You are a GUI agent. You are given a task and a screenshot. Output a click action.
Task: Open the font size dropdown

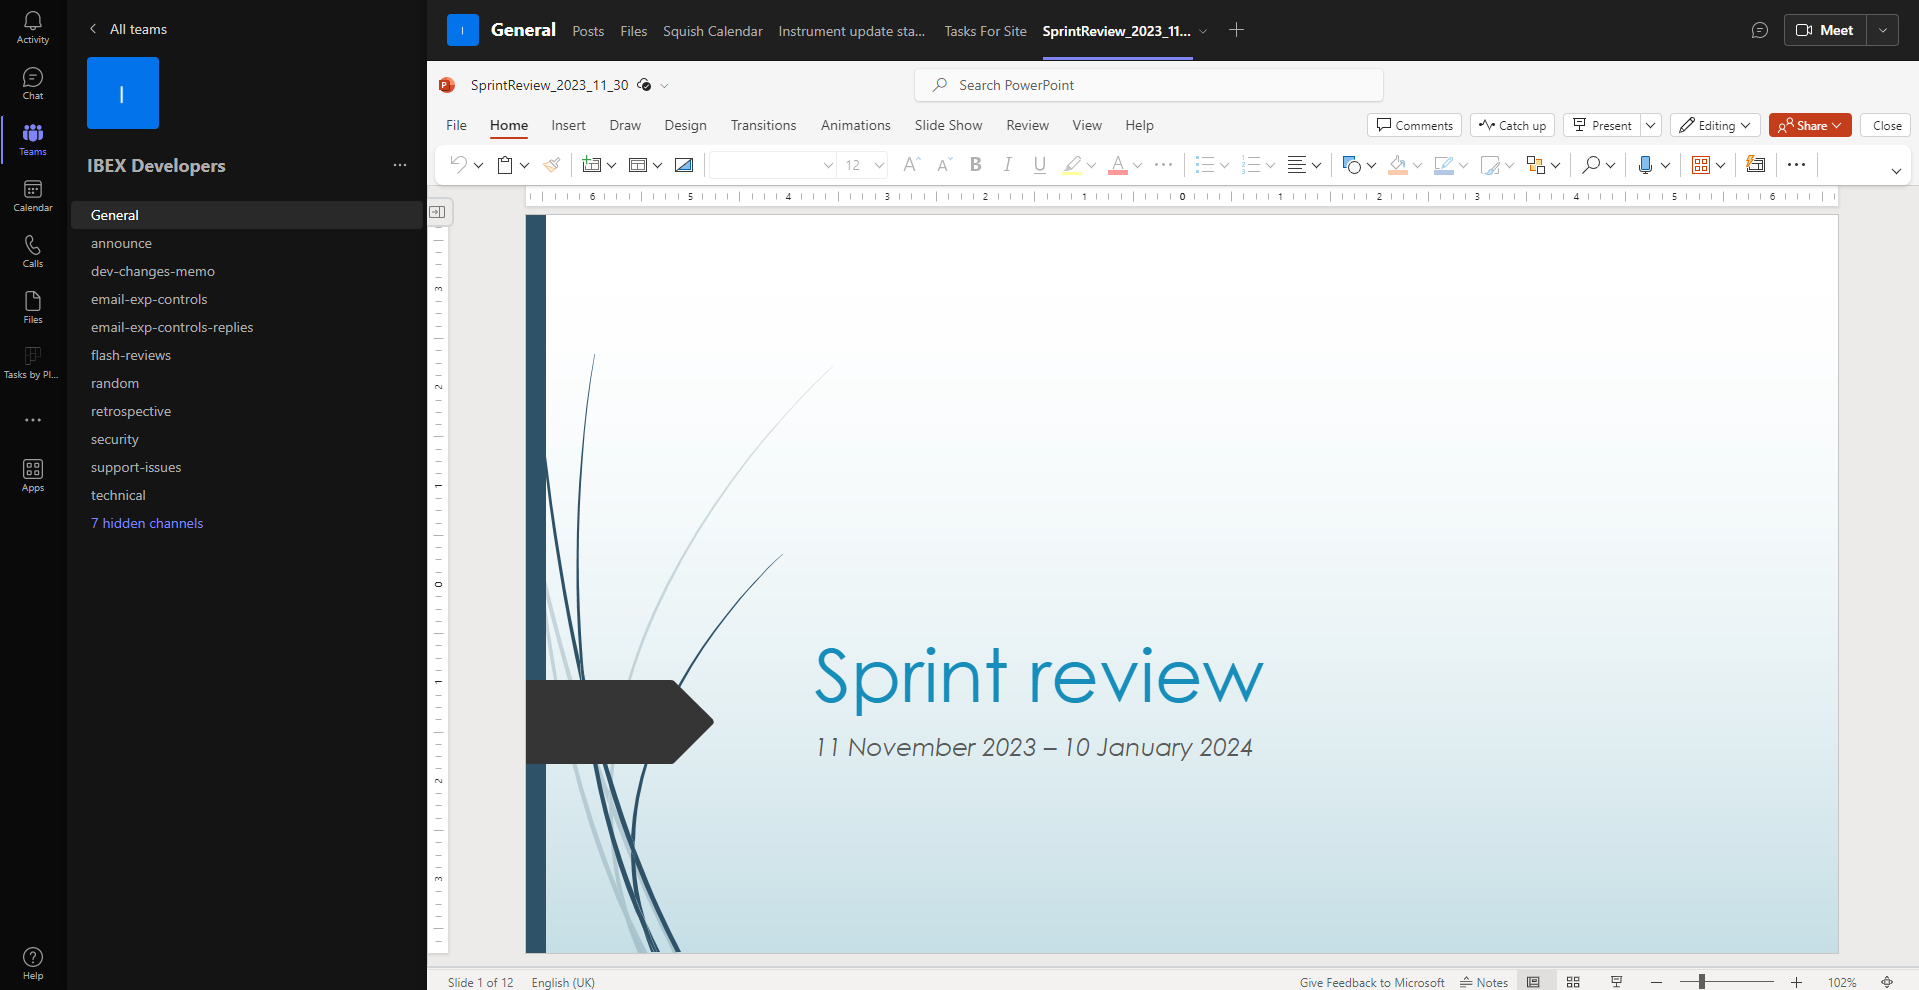(879, 165)
